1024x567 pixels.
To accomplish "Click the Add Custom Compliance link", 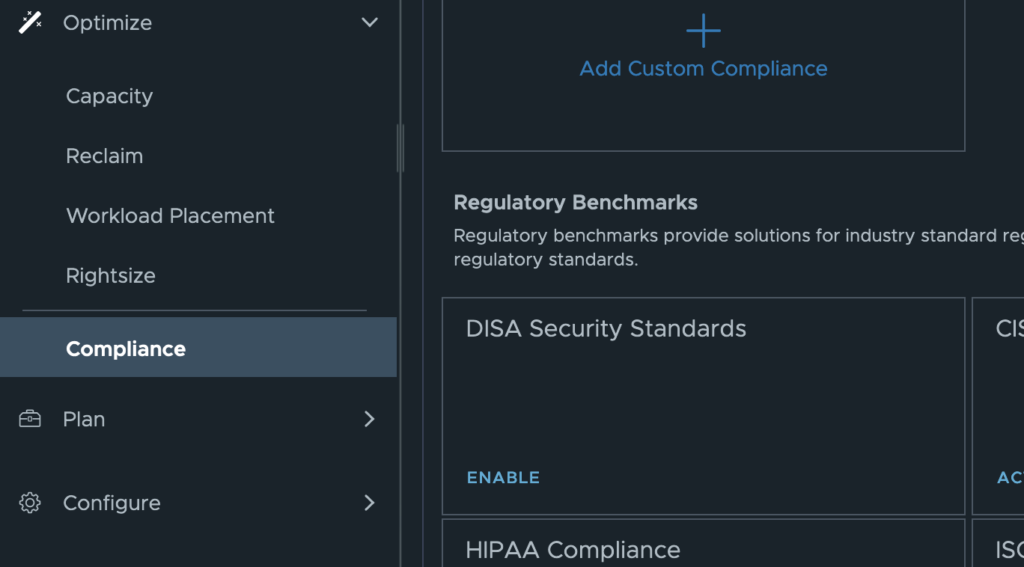I will click(703, 69).
